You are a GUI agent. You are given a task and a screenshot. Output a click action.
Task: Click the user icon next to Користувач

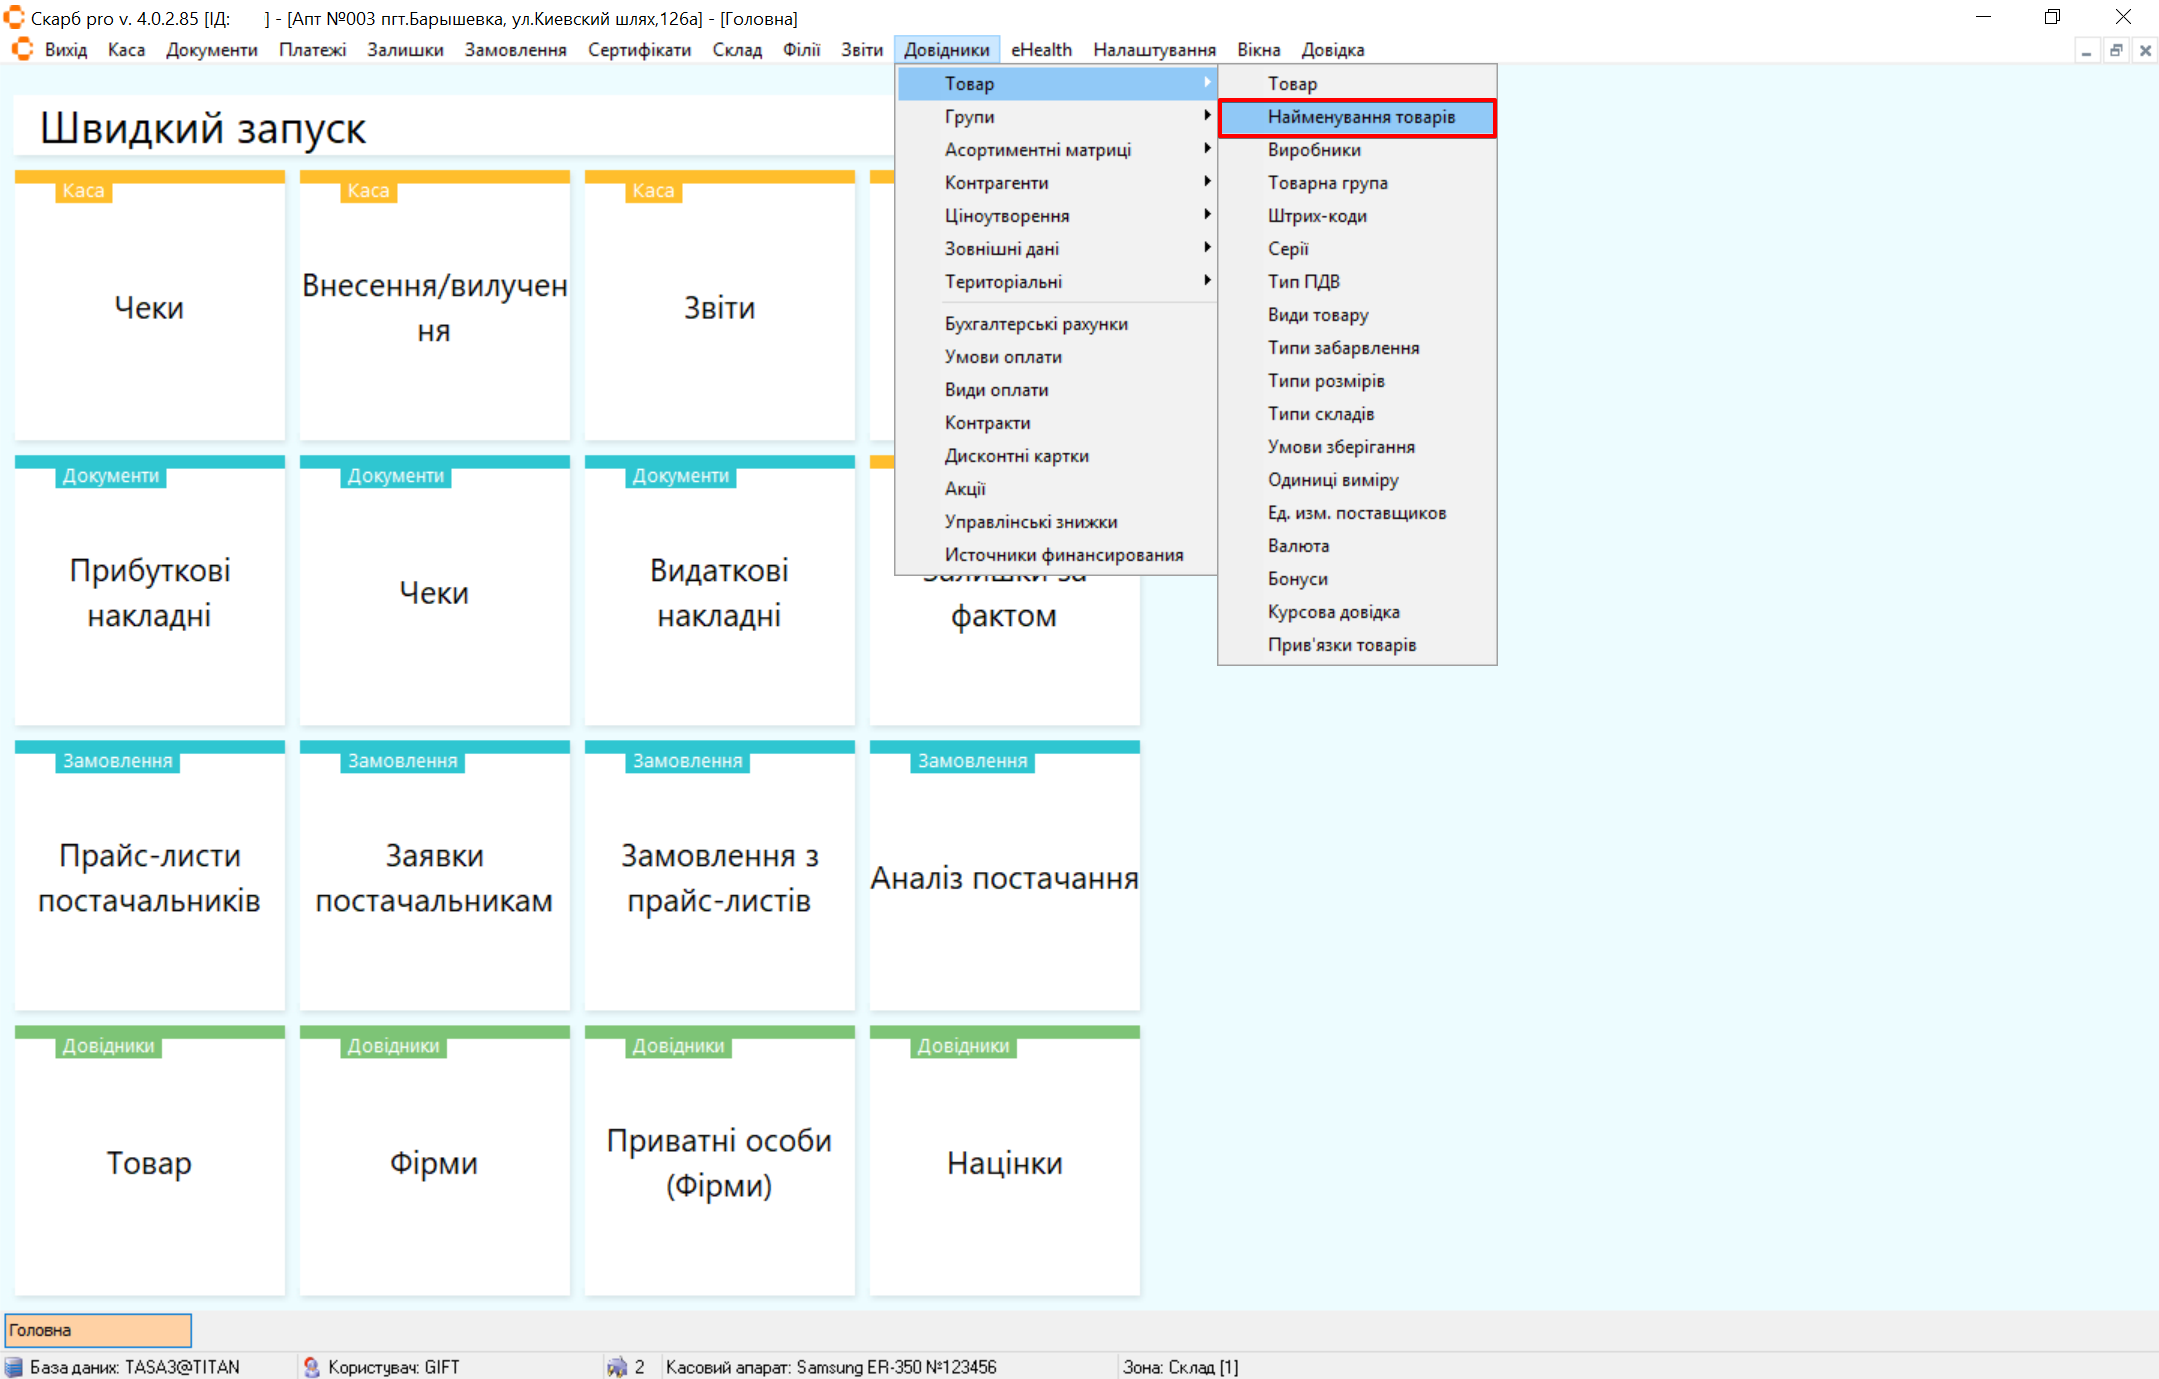tap(311, 1366)
